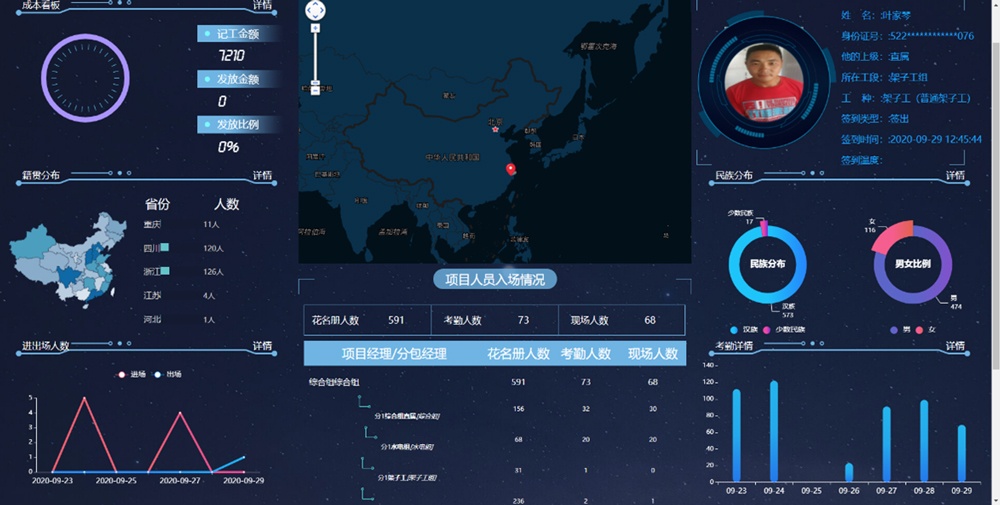Open 详情 for the 成本看板 panel
1000x505 pixels.
click(262, 5)
